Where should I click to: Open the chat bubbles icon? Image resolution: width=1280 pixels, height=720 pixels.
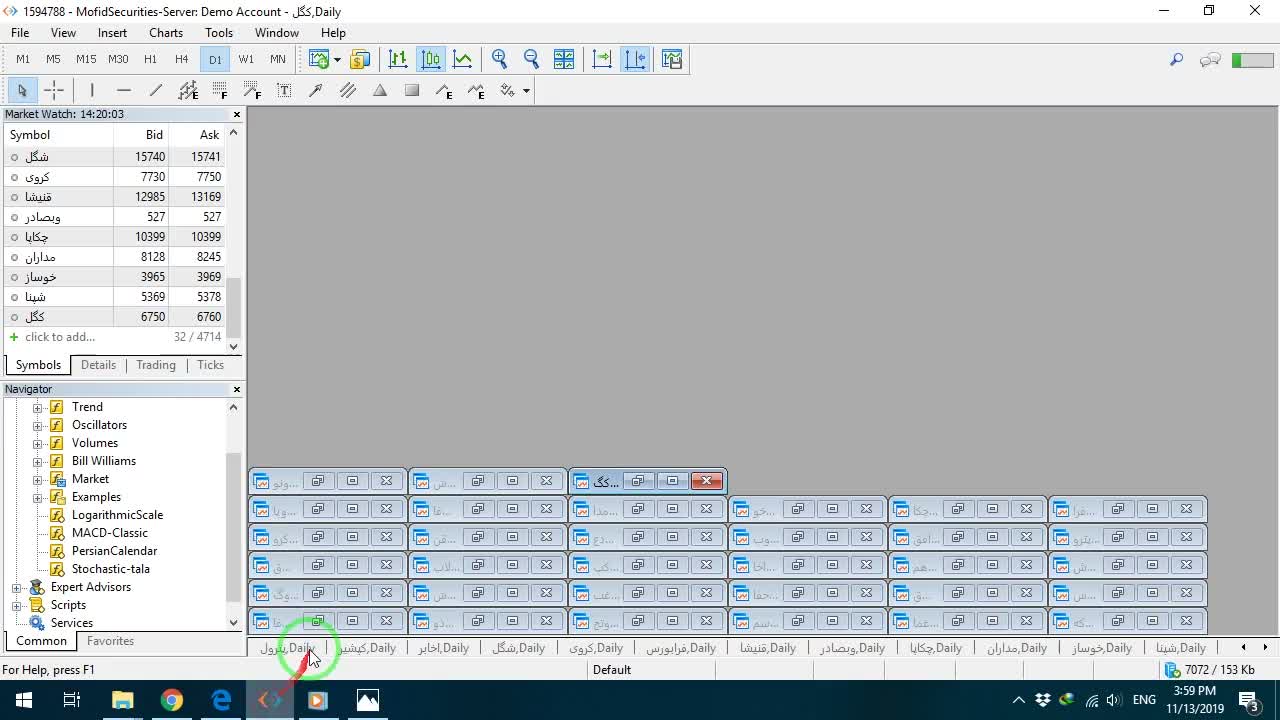tap(1210, 60)
